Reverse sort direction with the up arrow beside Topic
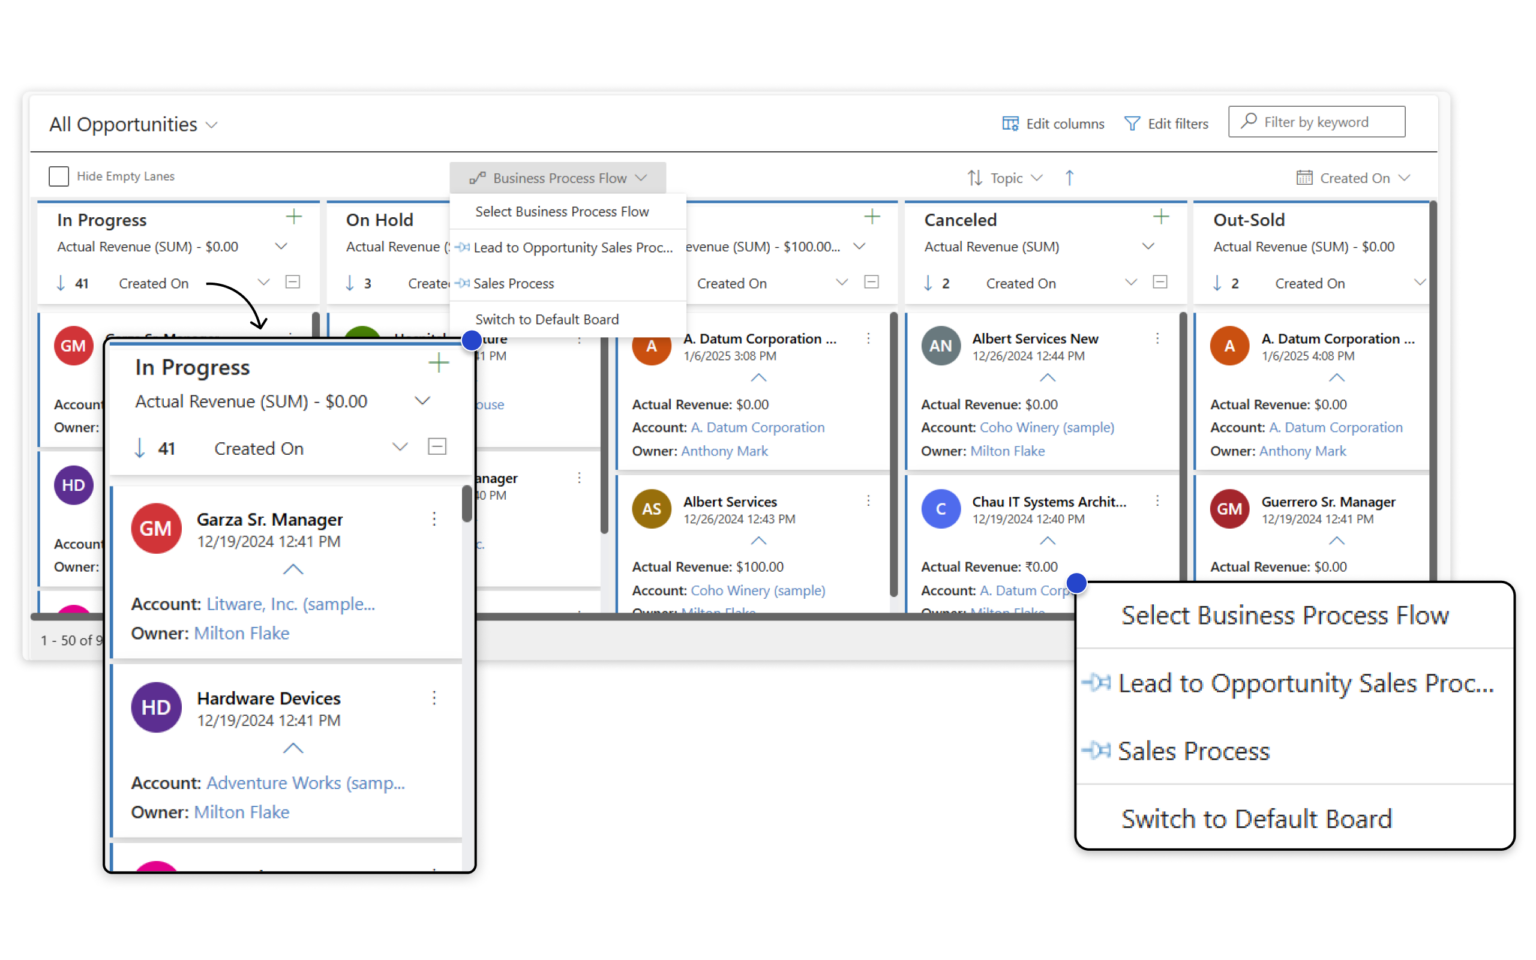Screen dimensions: 1536x960 pos(1070,178)
